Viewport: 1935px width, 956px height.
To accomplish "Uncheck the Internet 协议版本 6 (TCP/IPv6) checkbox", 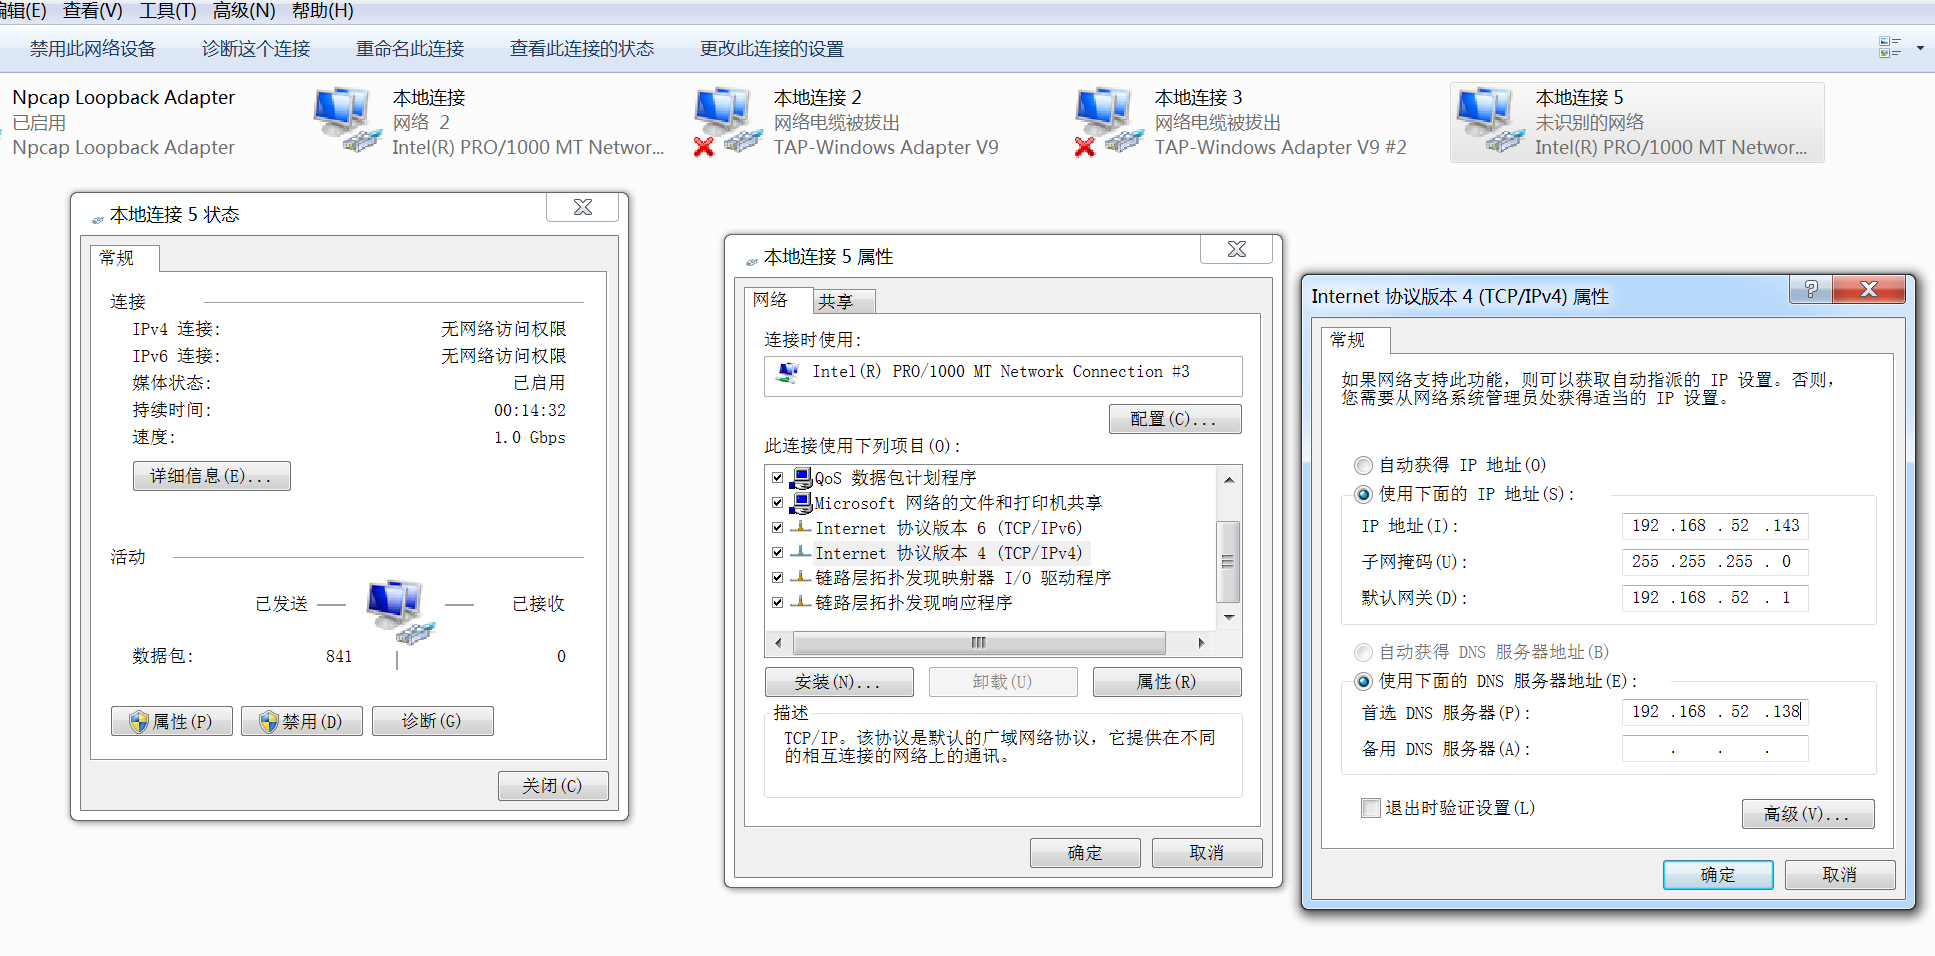I will pos(777,528).
